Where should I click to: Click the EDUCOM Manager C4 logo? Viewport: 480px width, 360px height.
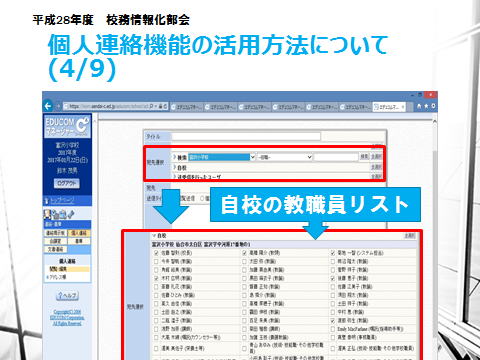point(67,126)
